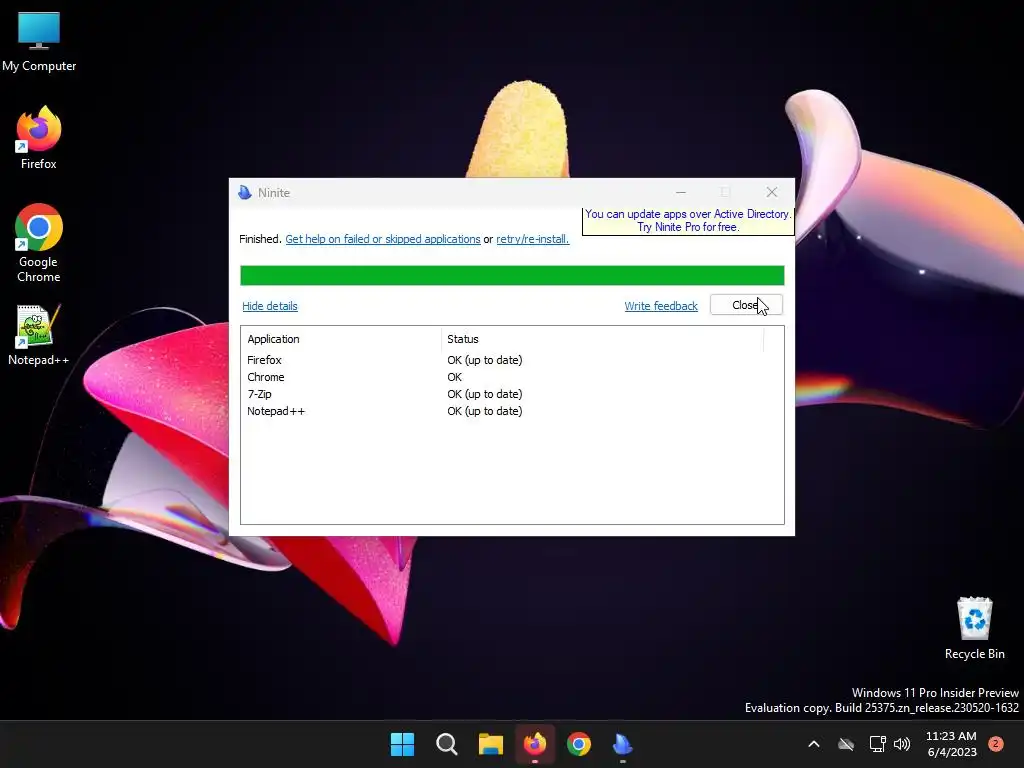Click the Finished. status text

(260, 239)
